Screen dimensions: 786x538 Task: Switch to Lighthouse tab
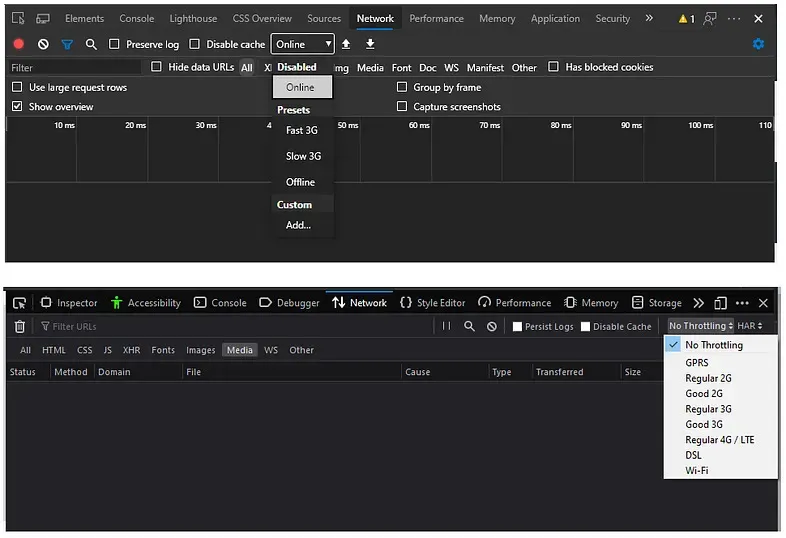click(x=193, y=19)
